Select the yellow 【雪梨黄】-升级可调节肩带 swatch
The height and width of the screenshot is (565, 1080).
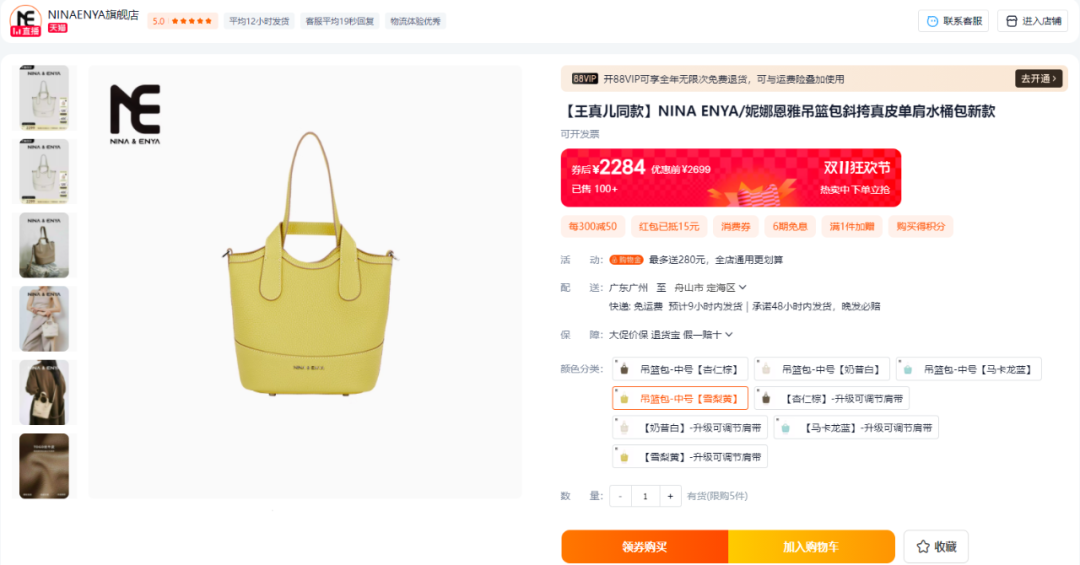pos(689,457)
